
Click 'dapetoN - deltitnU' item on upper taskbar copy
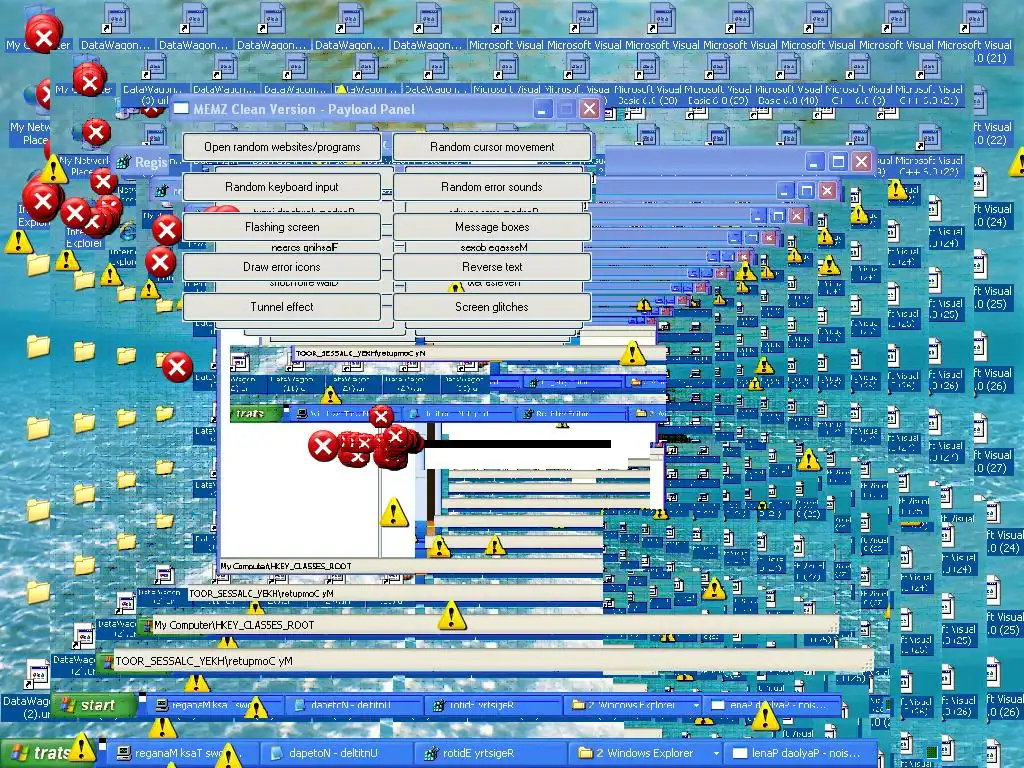353,705
